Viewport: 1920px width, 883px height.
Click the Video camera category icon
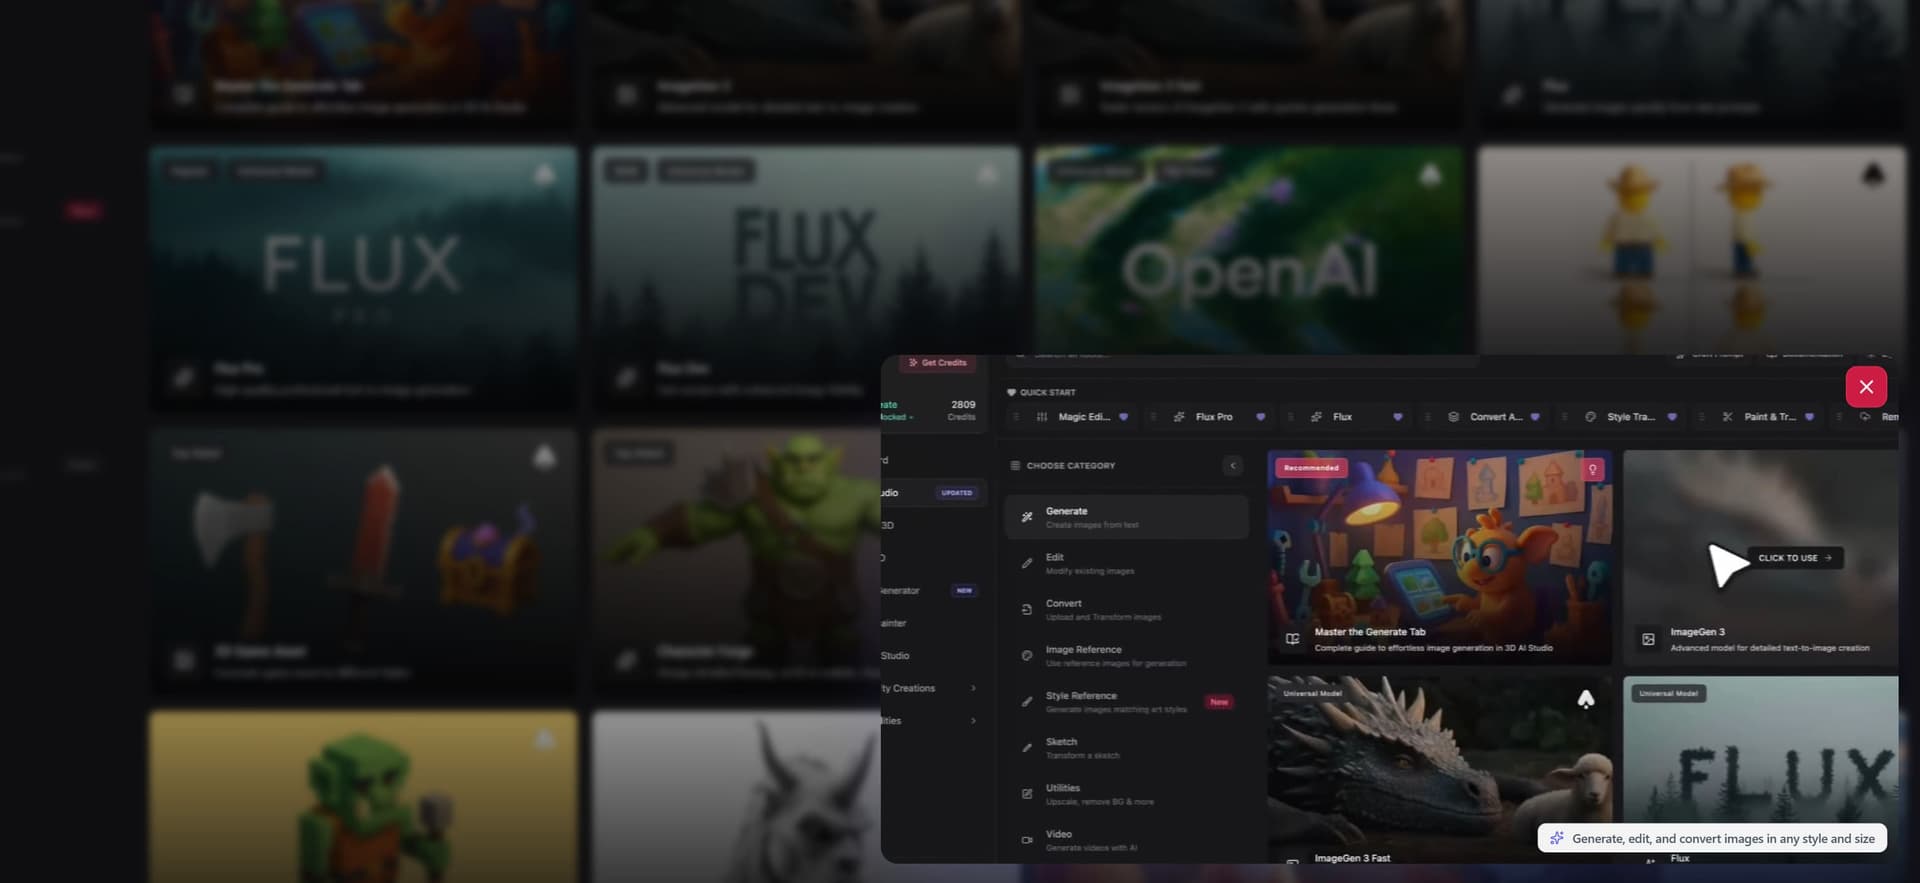1027,840
